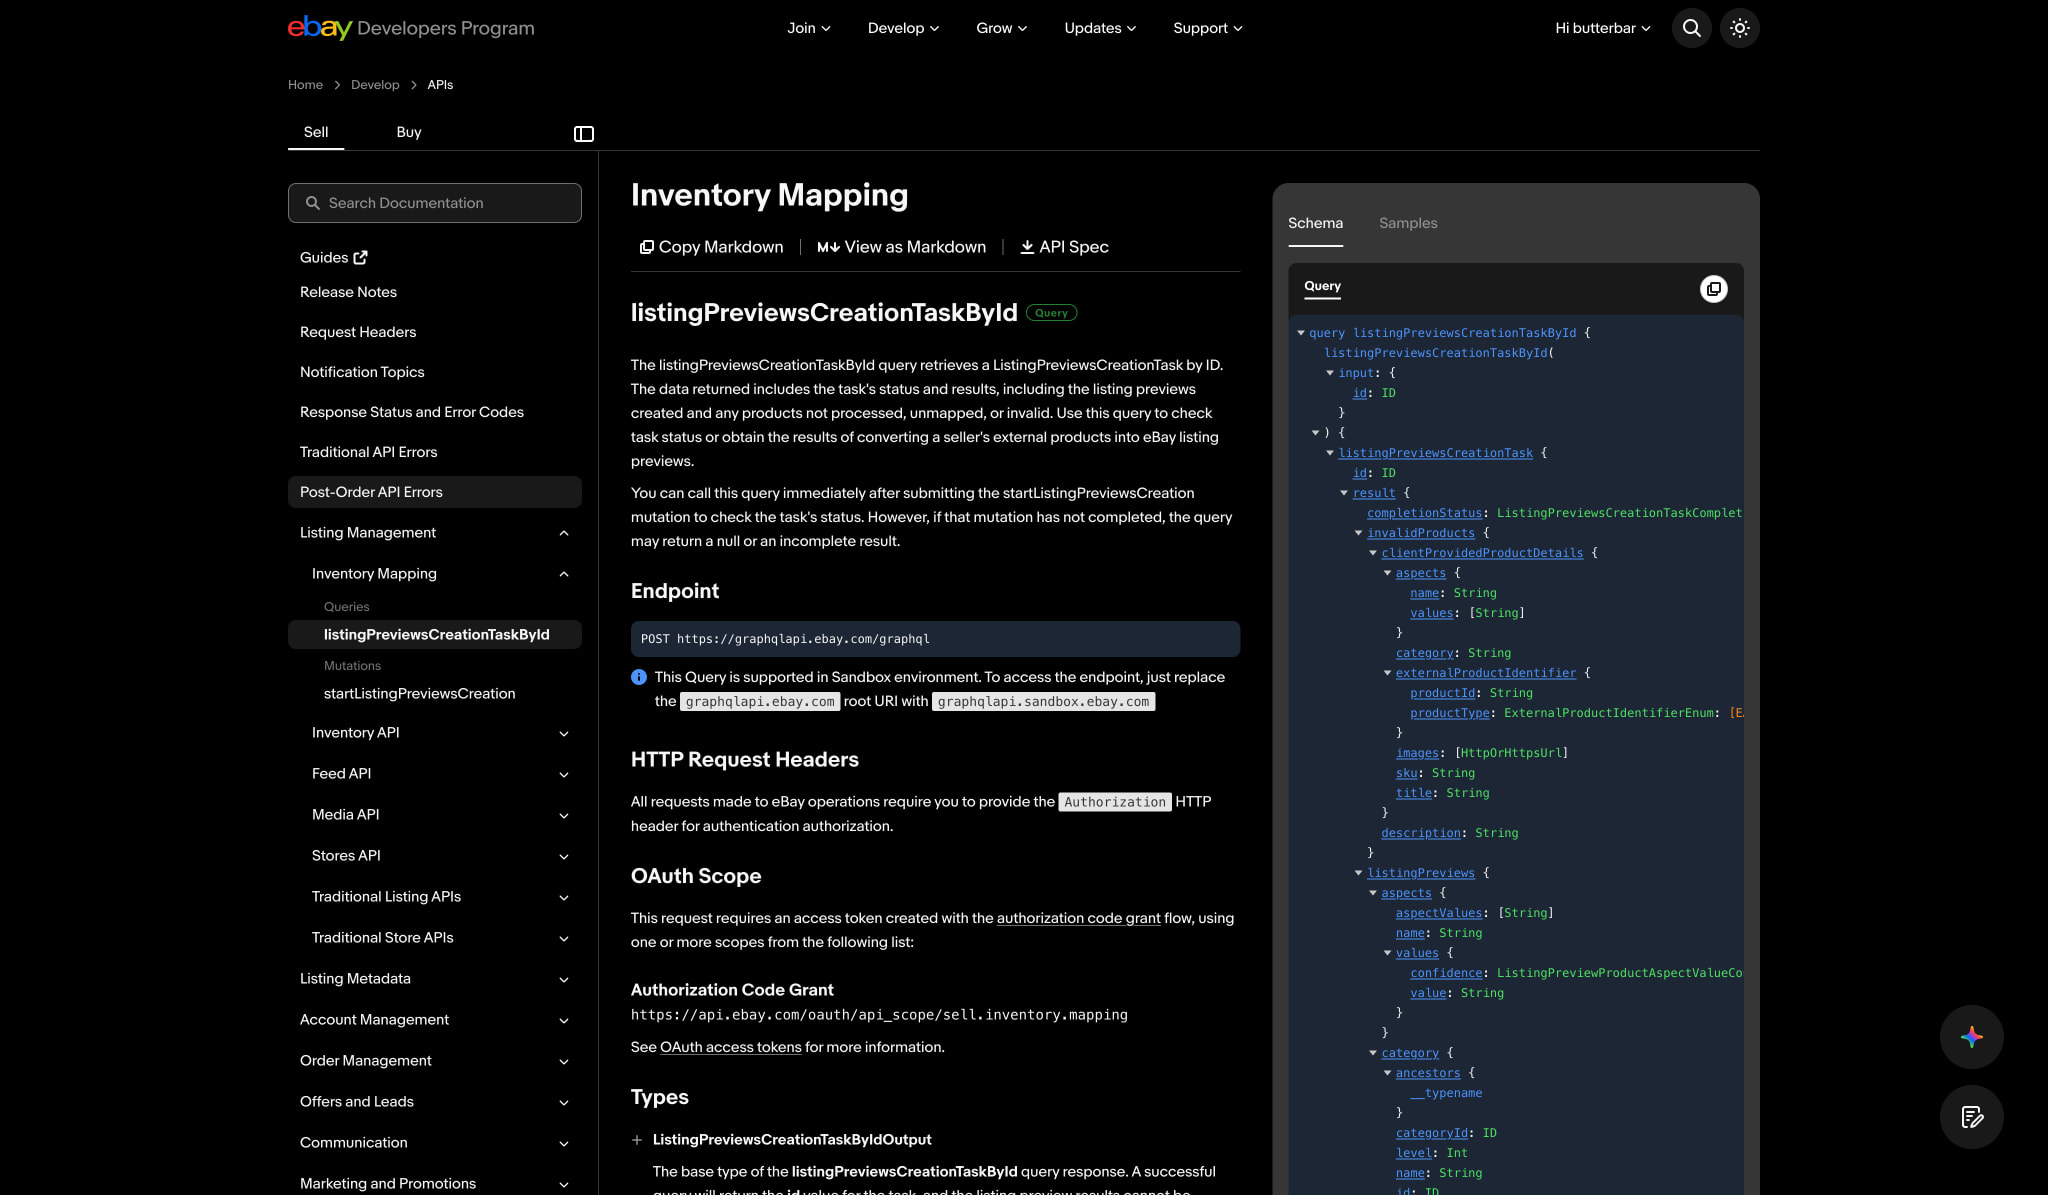
Task: Open the Grow menu
Action: tap(1002, 28)
